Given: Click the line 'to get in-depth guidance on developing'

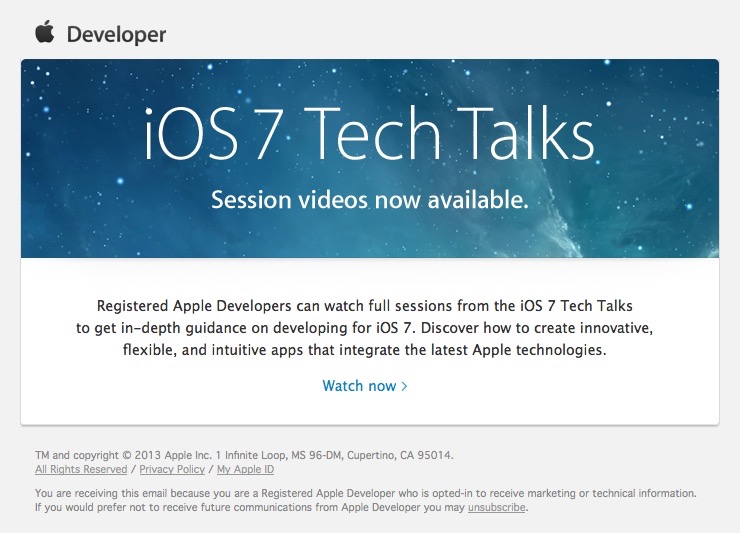Looking at the screenshot, I should [364, 328].
